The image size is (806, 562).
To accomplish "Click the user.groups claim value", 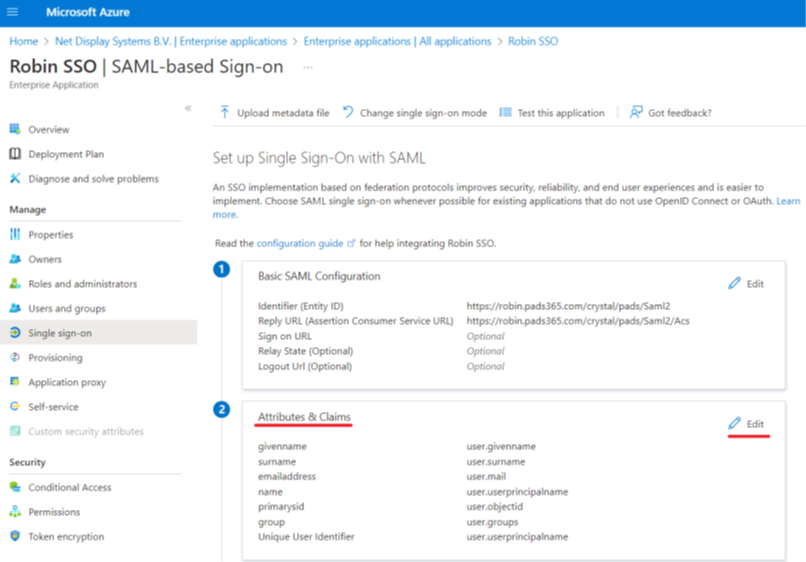I will tap(492, 522).
